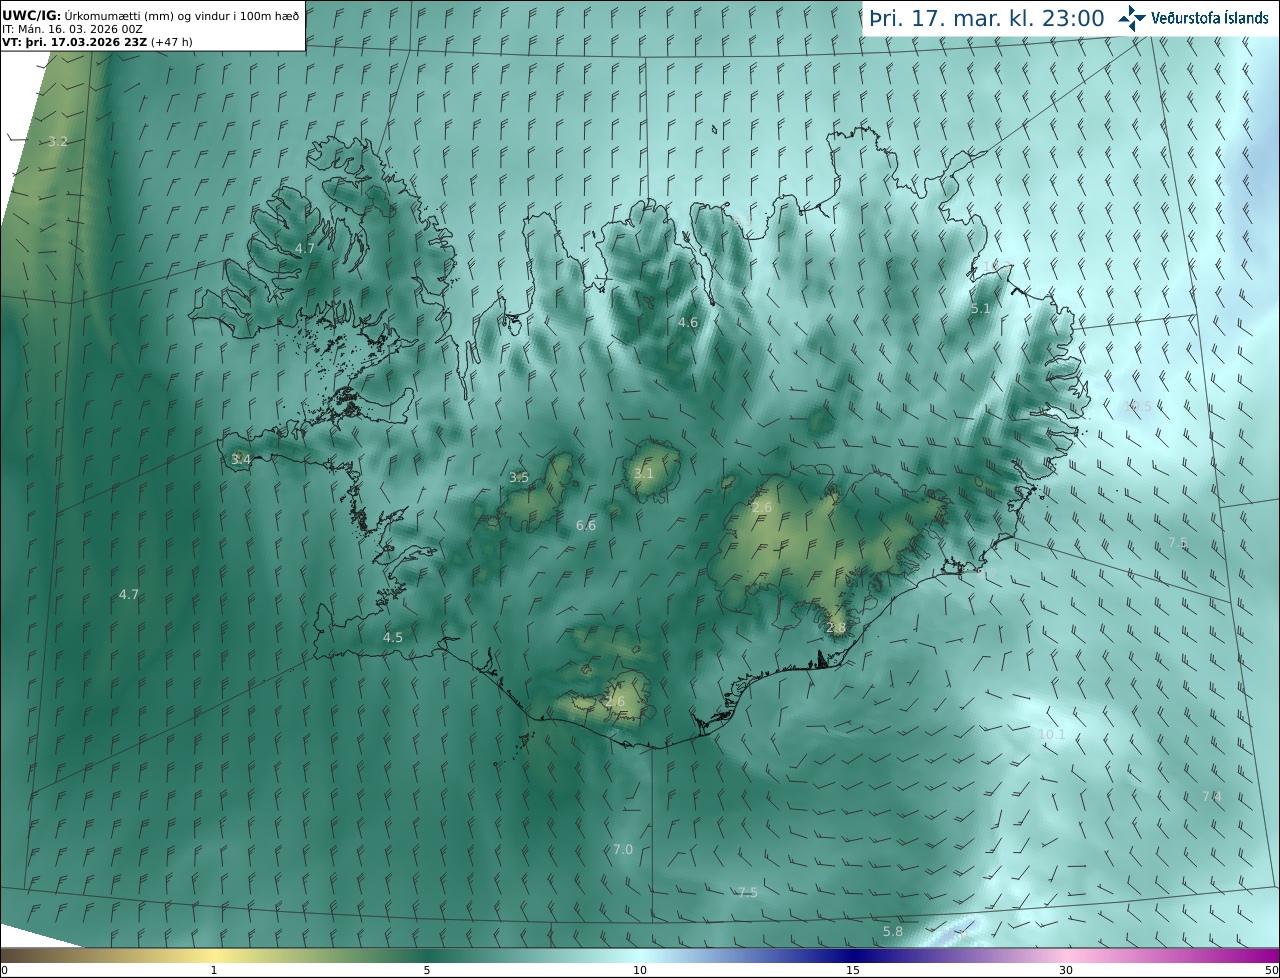Click the '10.1' value in the southeast ocean

(1052, 734)
